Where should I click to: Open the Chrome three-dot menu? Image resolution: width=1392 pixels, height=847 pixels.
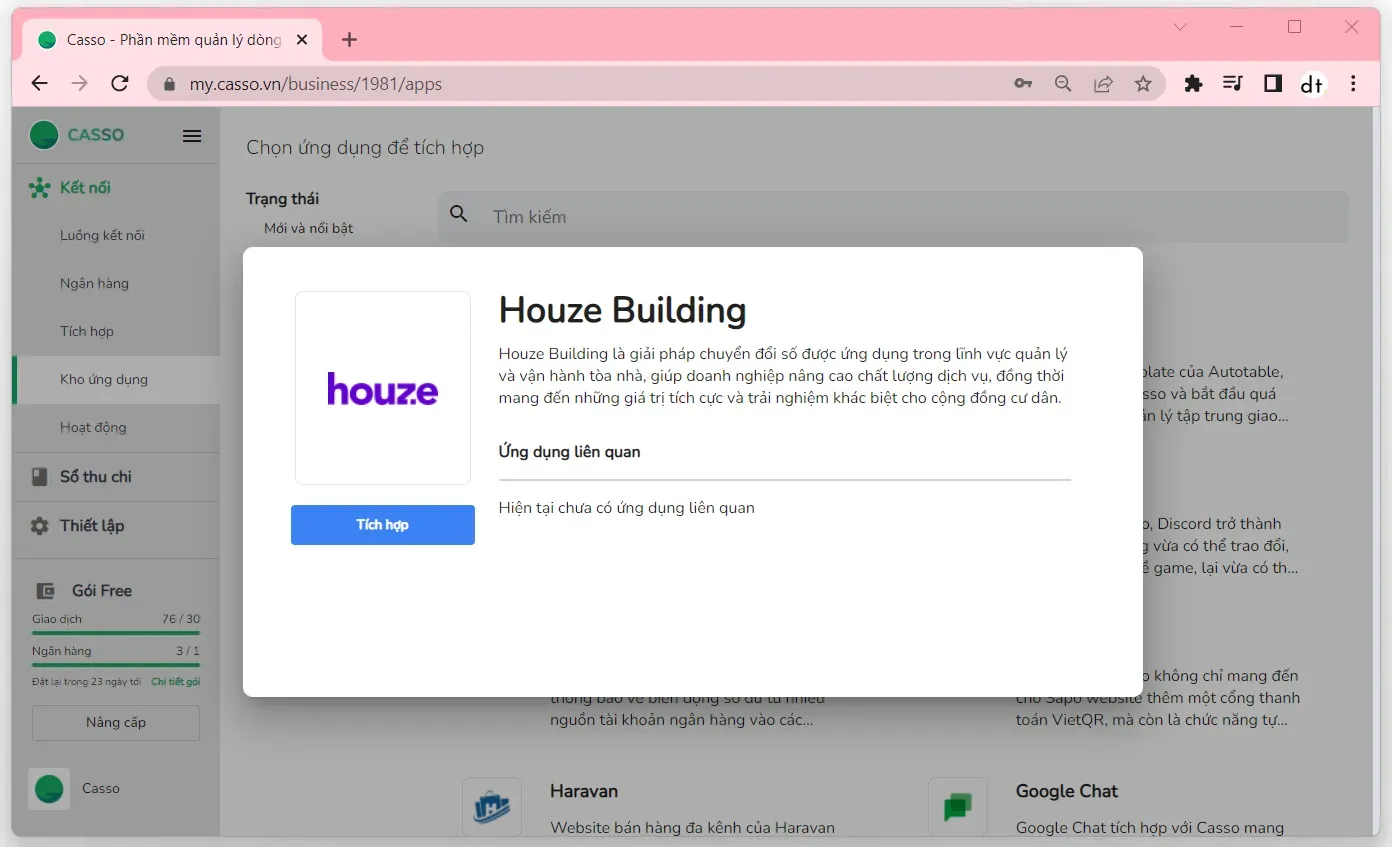pyautogui.click(x=1353, y=84)
